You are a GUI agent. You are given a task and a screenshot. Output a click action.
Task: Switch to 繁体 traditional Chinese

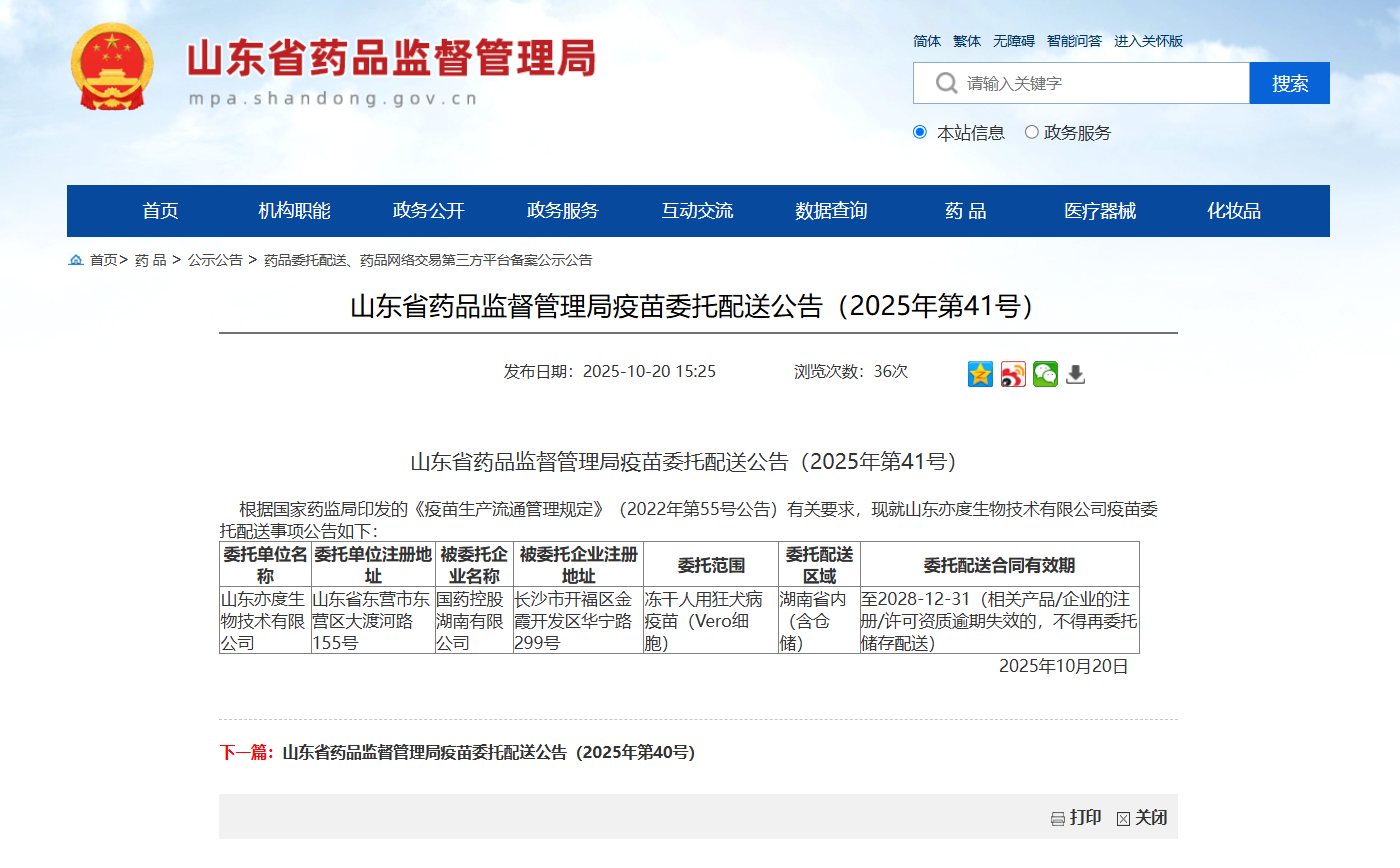966,41
